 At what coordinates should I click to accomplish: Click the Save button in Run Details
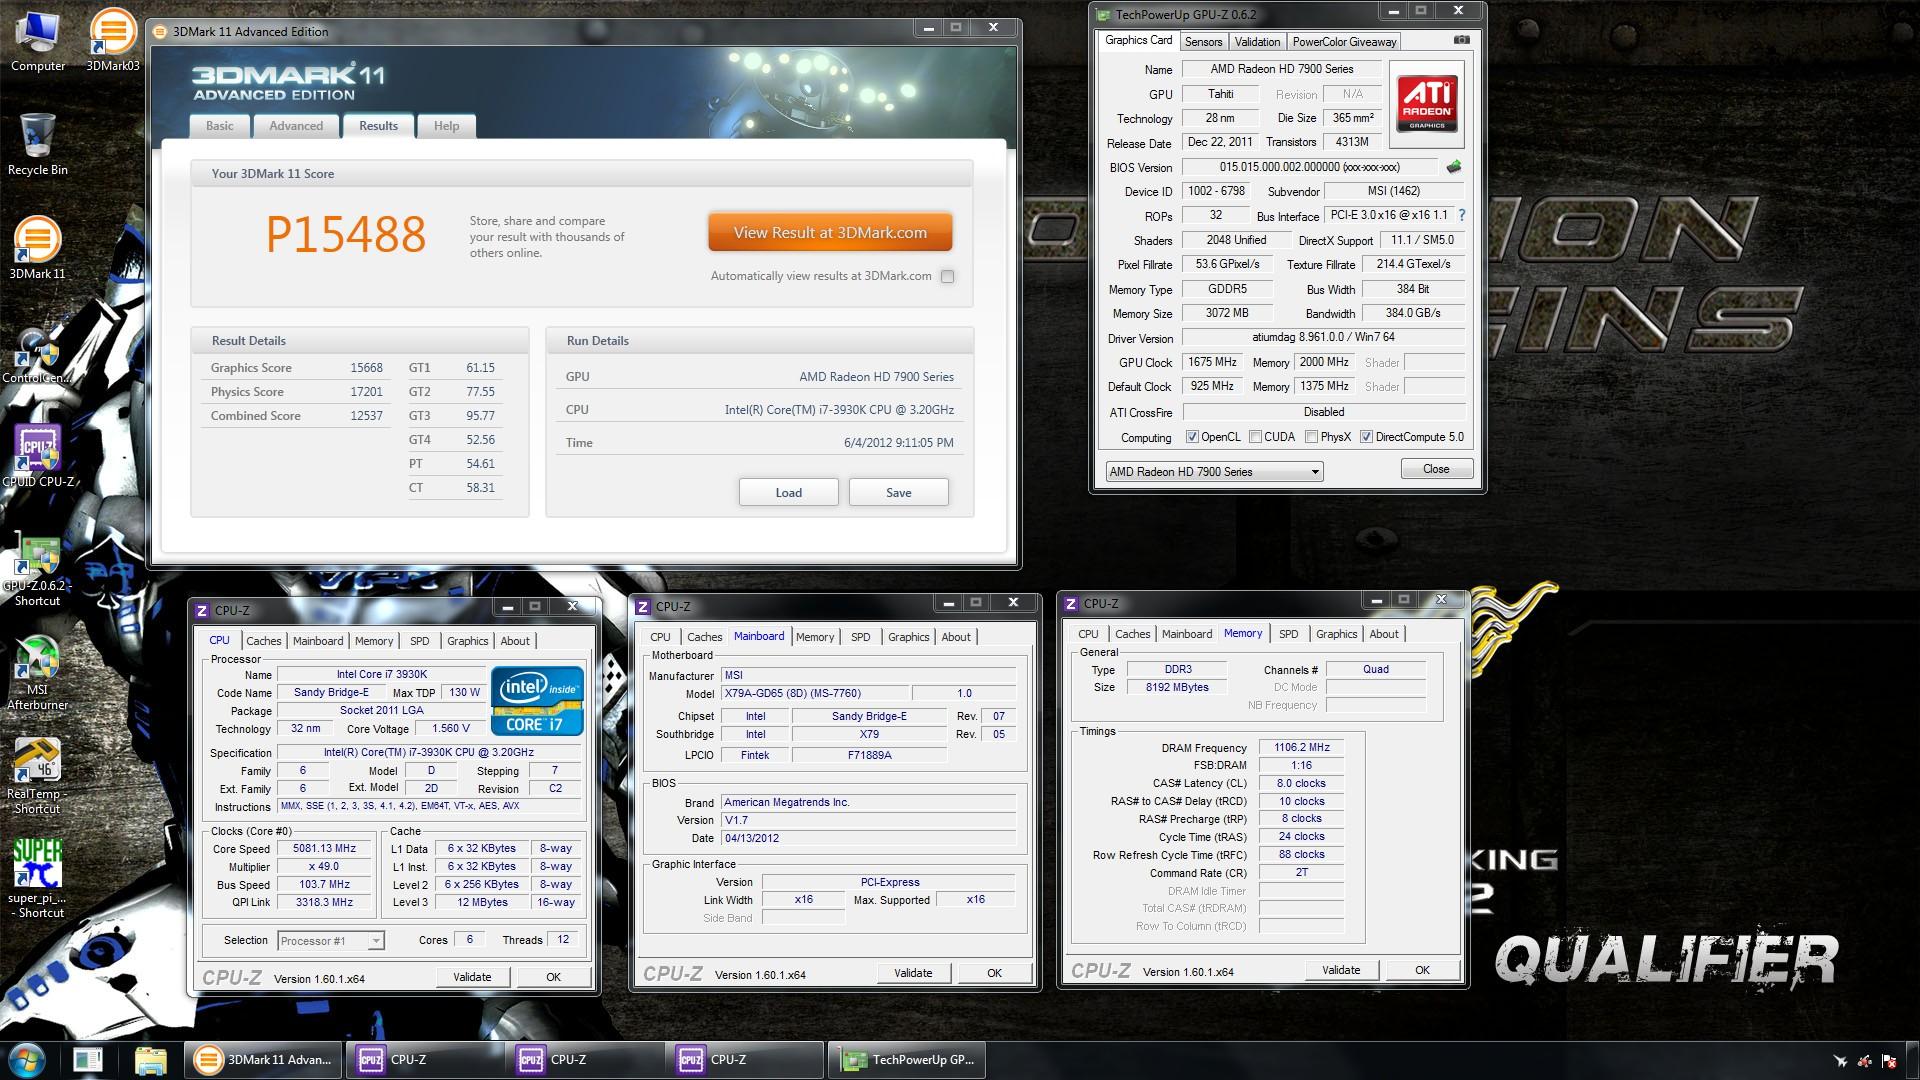pos(898,493)
